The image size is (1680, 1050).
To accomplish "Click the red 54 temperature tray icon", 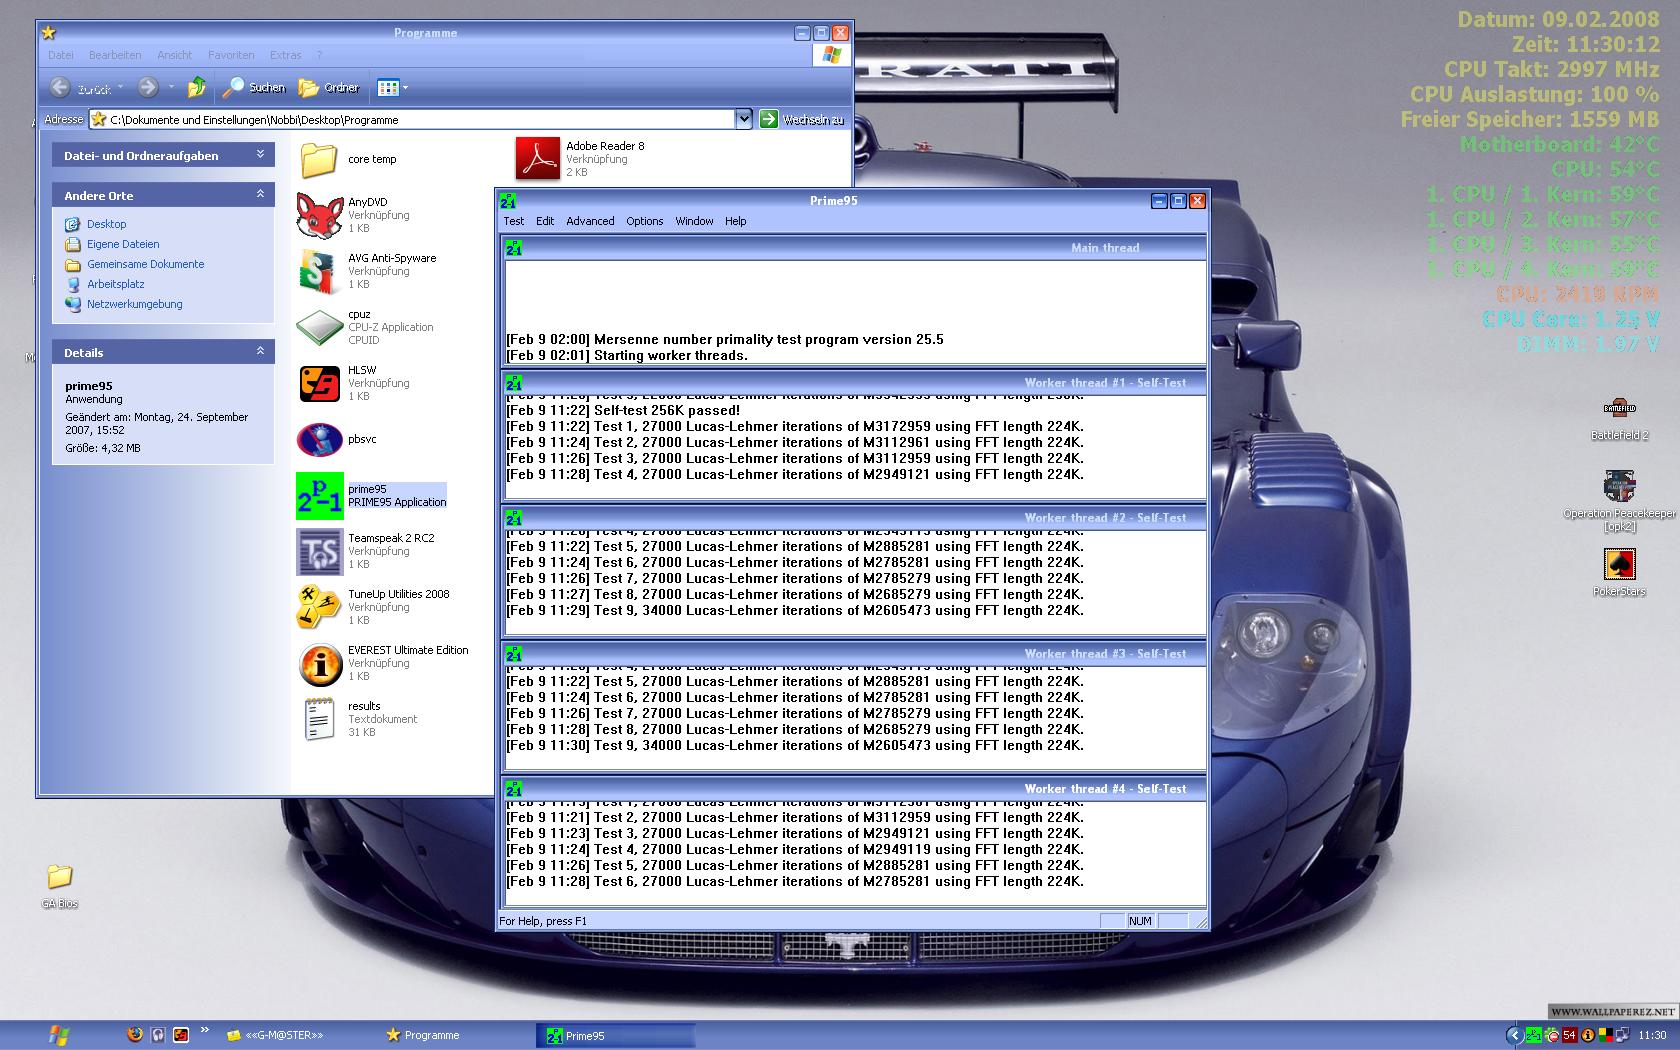I will tap(1570, 1036).
